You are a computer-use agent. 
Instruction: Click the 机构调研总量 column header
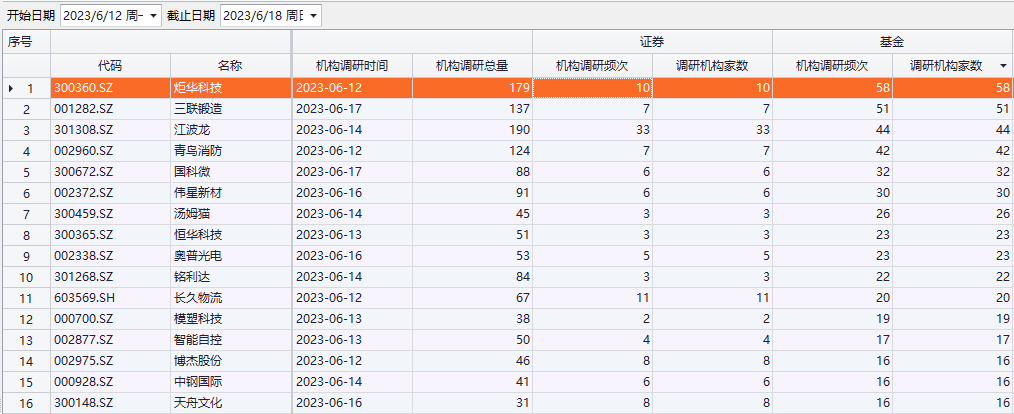[472, 66]
